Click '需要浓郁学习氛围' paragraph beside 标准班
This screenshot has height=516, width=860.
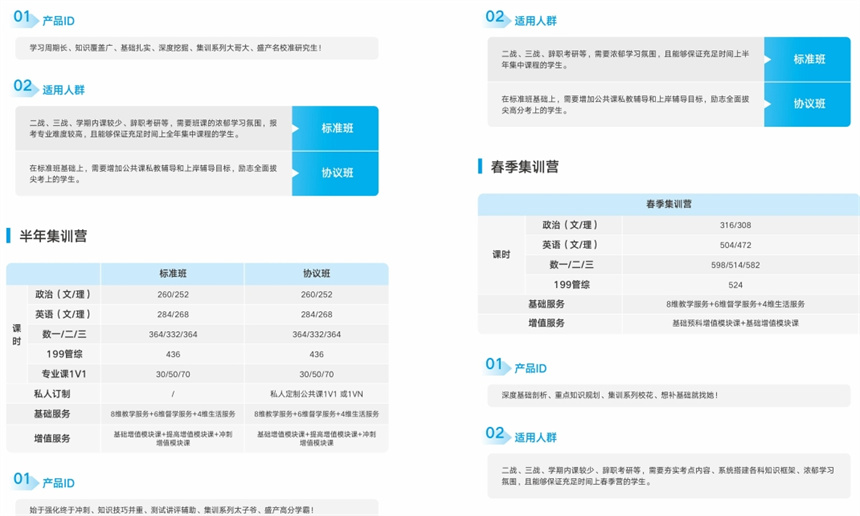tap(625, 59)
